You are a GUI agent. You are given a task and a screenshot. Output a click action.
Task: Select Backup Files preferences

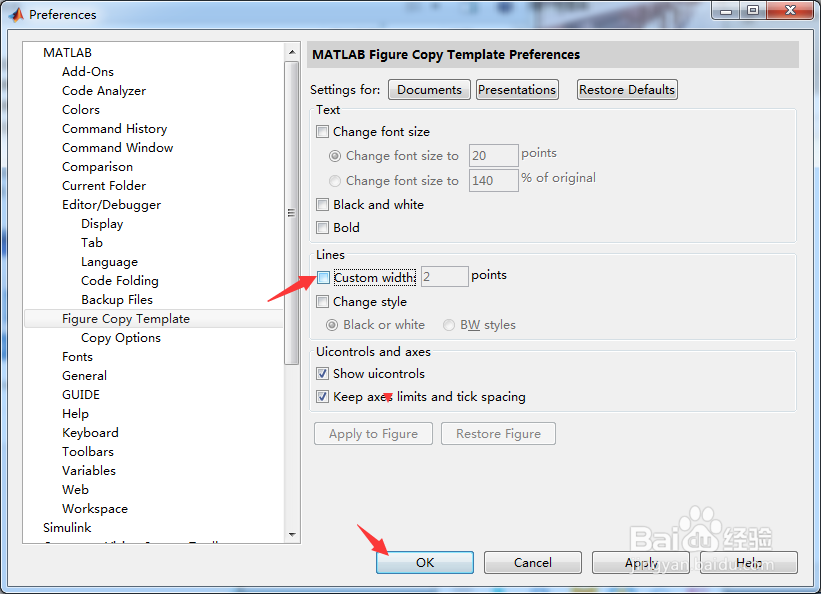(117, 300)
